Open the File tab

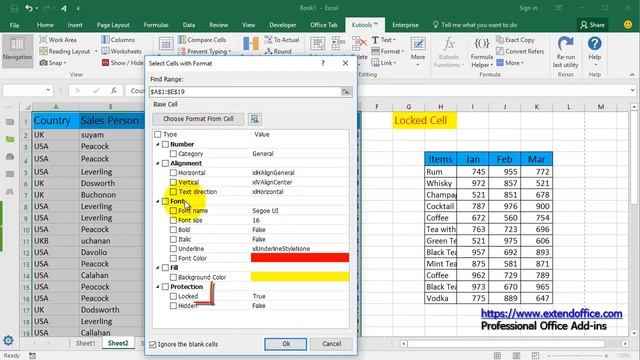point(14,25)
